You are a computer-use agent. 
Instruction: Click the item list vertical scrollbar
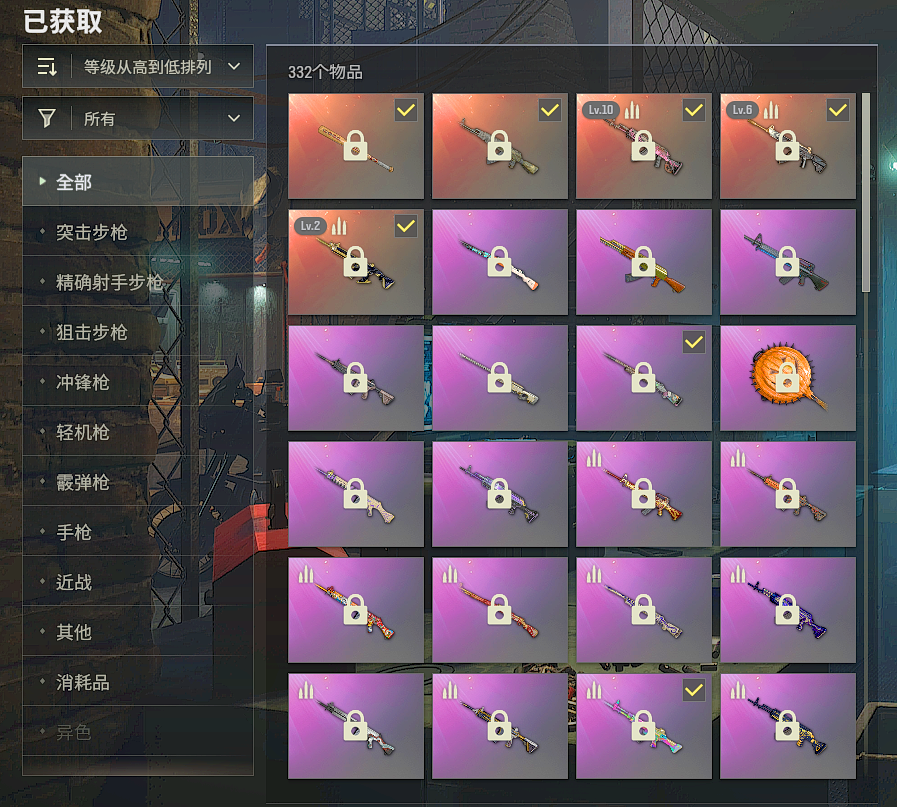866,192
